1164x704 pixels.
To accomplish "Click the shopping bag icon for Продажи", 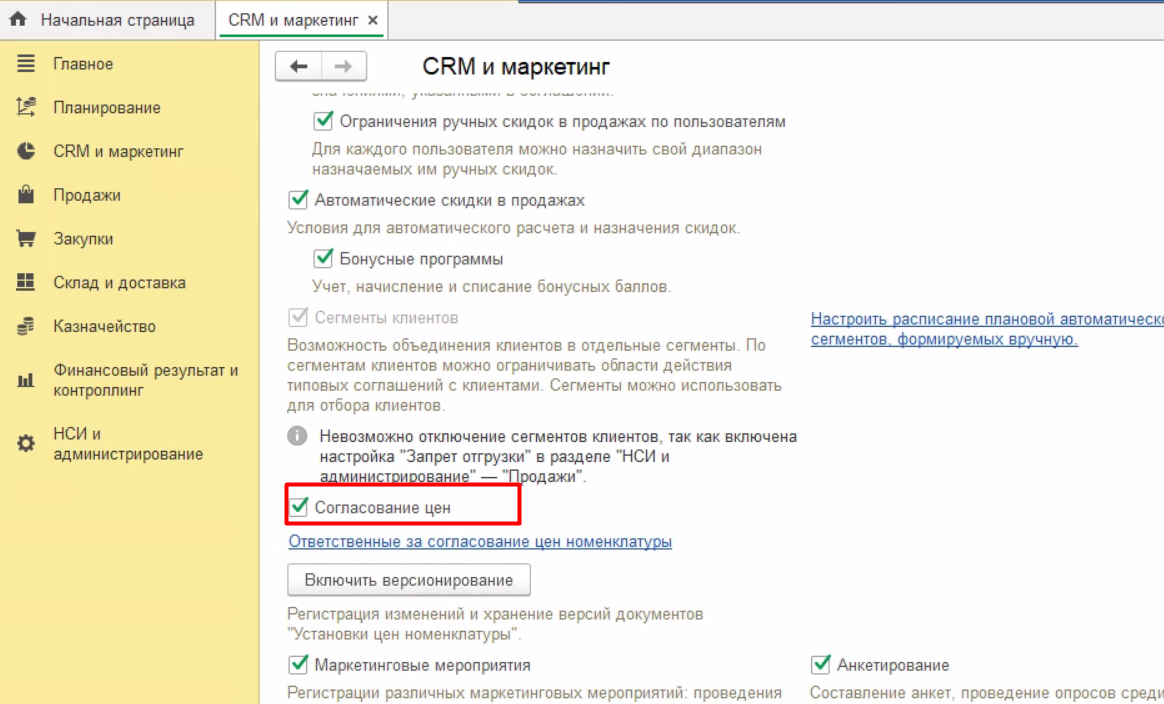I will pos(26,195).
